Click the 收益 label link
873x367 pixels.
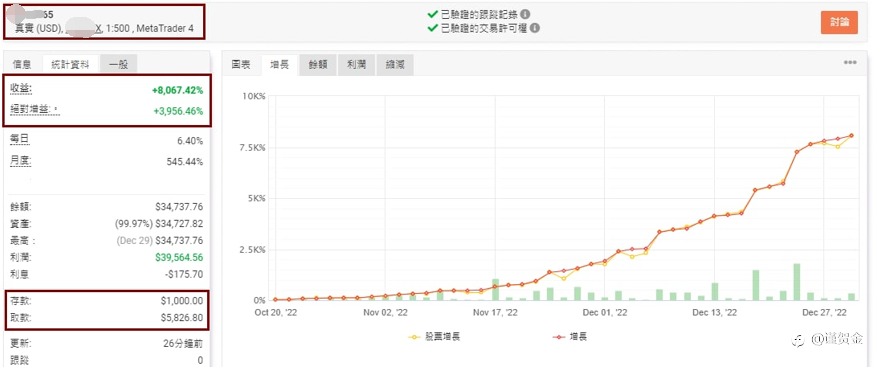tap(21, 90)
